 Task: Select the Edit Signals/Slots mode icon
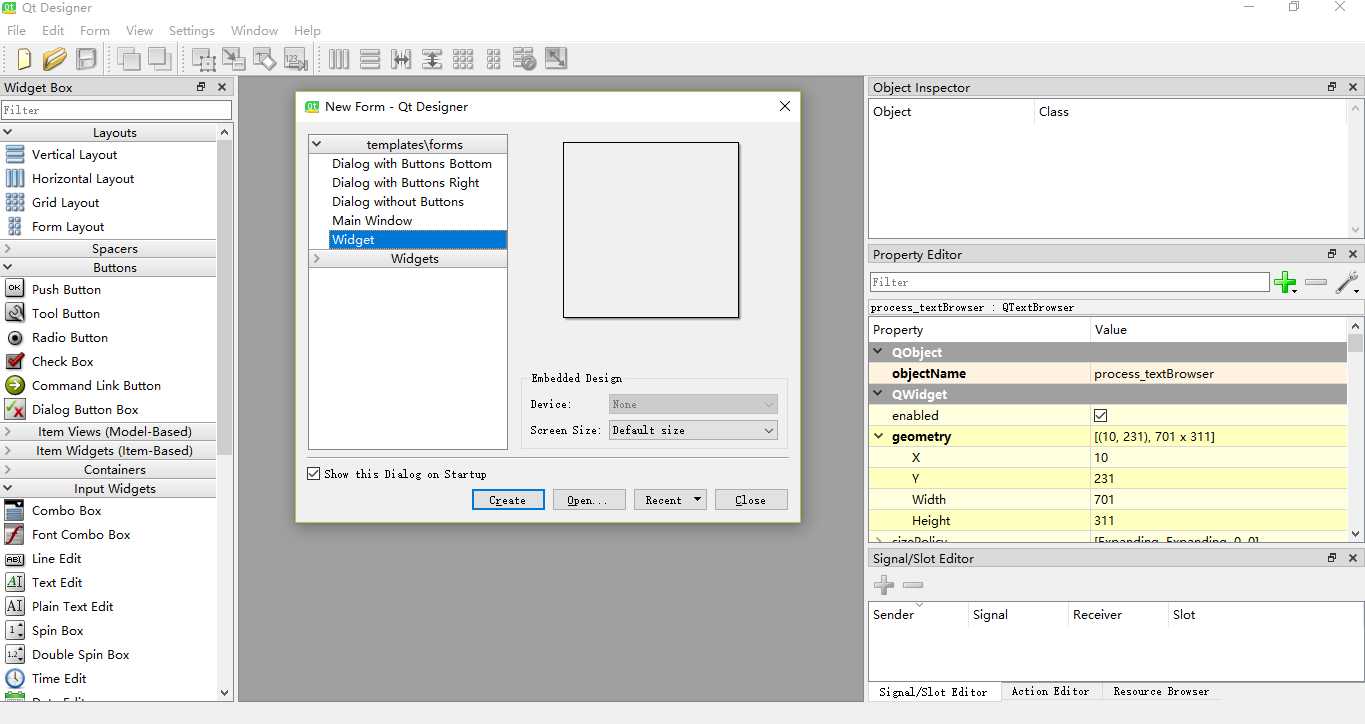tap(233, 59)
